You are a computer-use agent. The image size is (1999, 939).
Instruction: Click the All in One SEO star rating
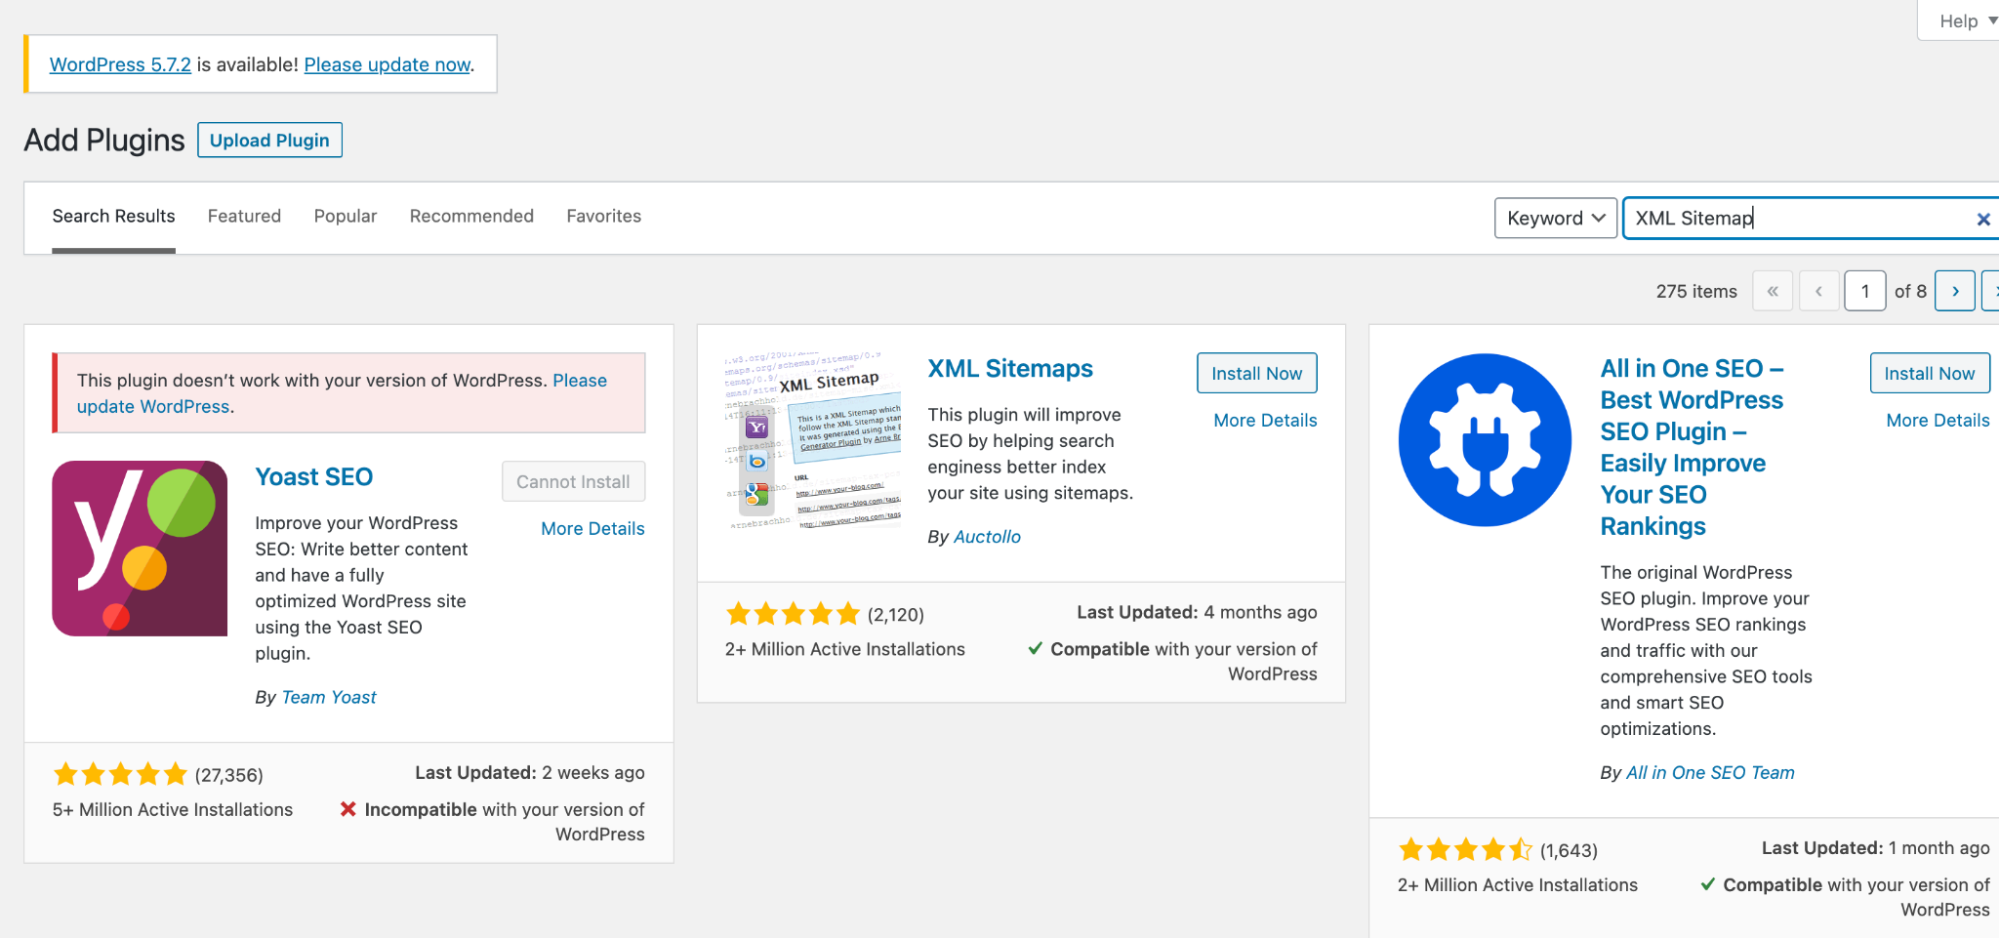[1465, 850]
